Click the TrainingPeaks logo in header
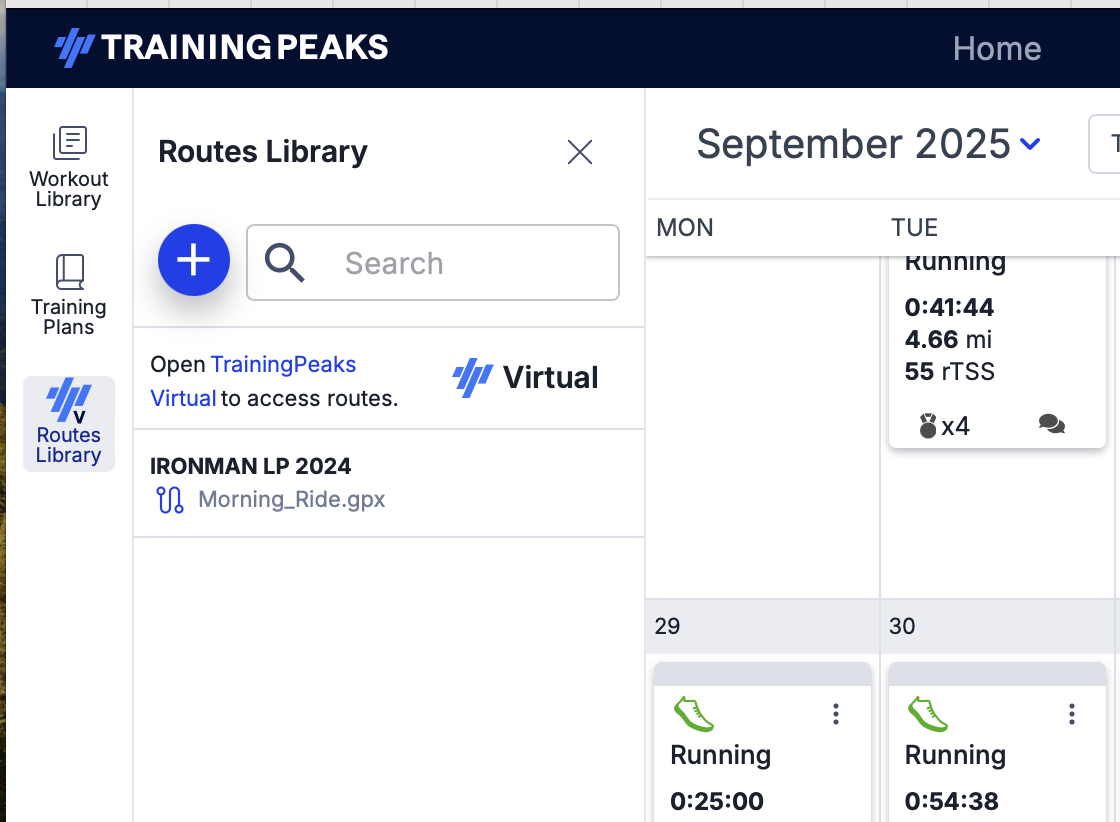This screenshot has width=1120, height=822. pos(221,47)
